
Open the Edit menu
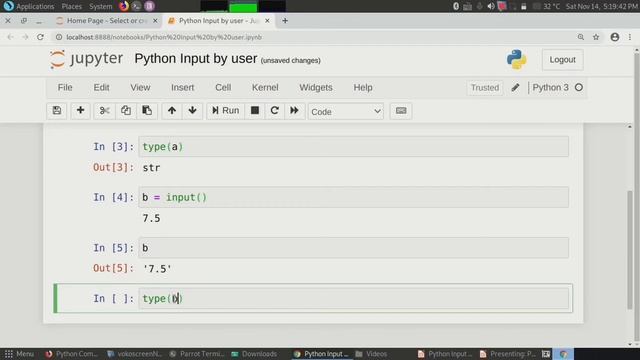coord(101,87)
